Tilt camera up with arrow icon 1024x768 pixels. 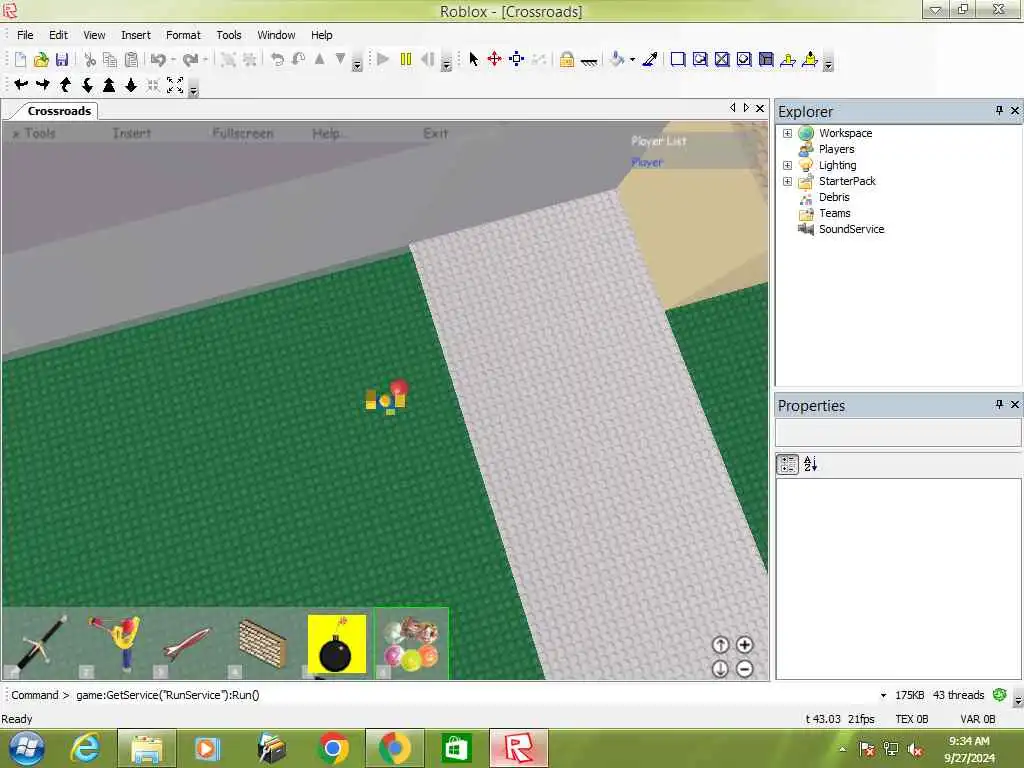pyautogui.click(x=65, y=84)
